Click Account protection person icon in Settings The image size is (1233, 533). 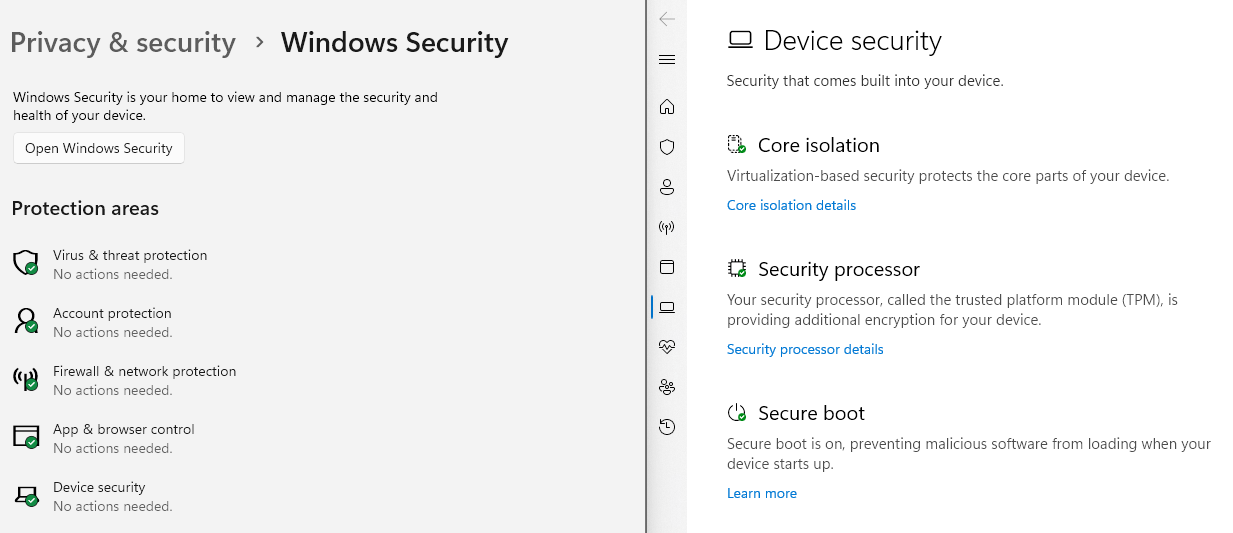click(x=25, y=321)
